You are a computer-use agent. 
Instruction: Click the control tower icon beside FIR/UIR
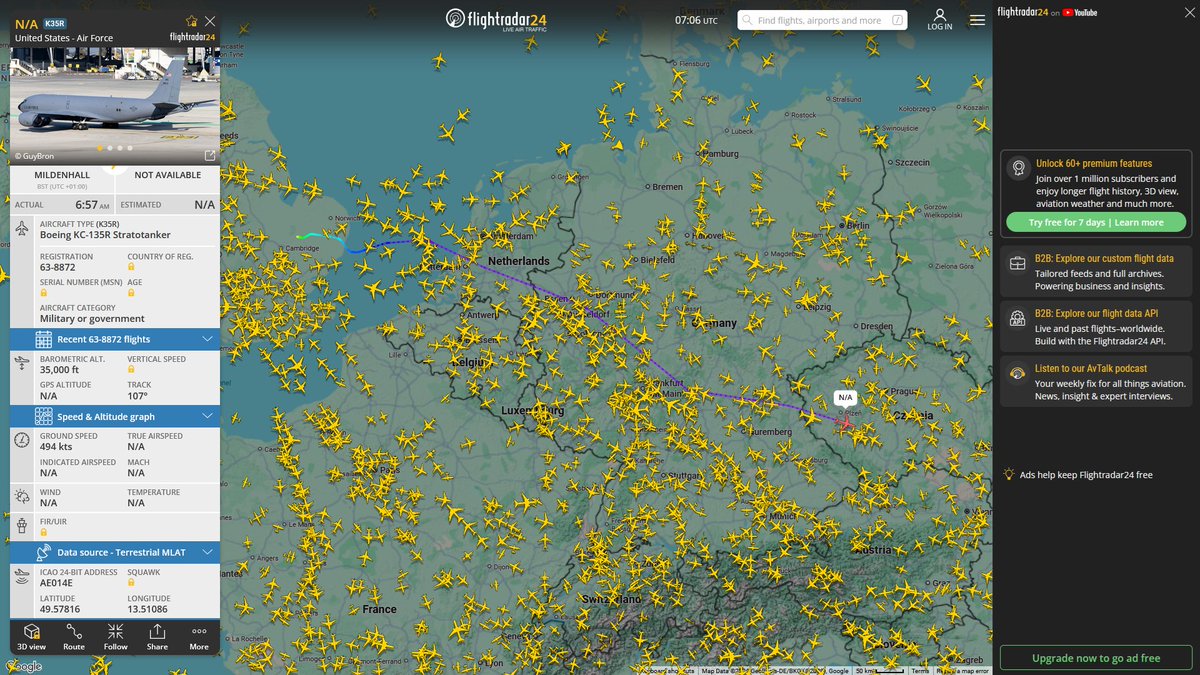point(22,526)
